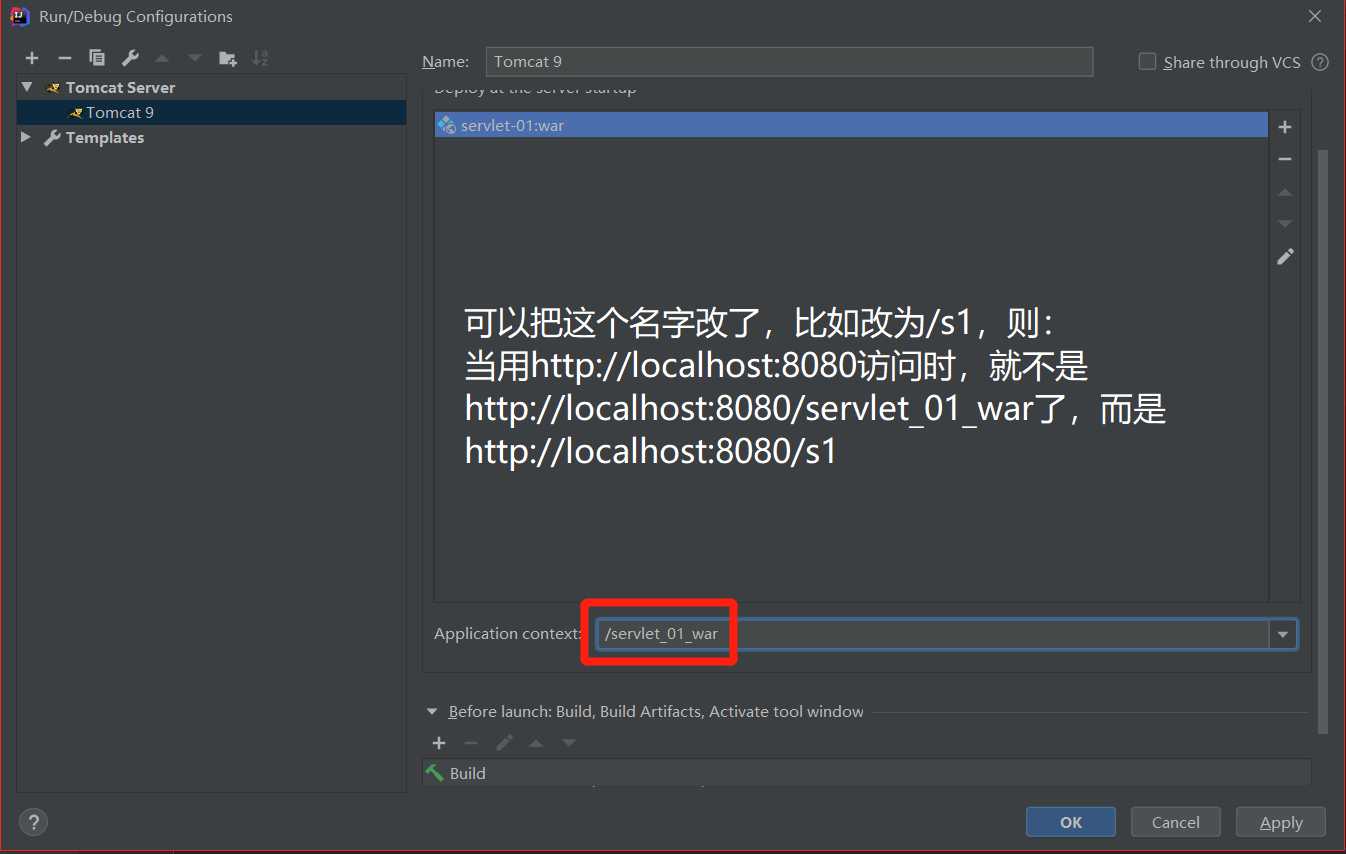Focus the Name field containing Tomcat 9
The width and height of the screenshot is (1346, 854).
pos(789,61)
